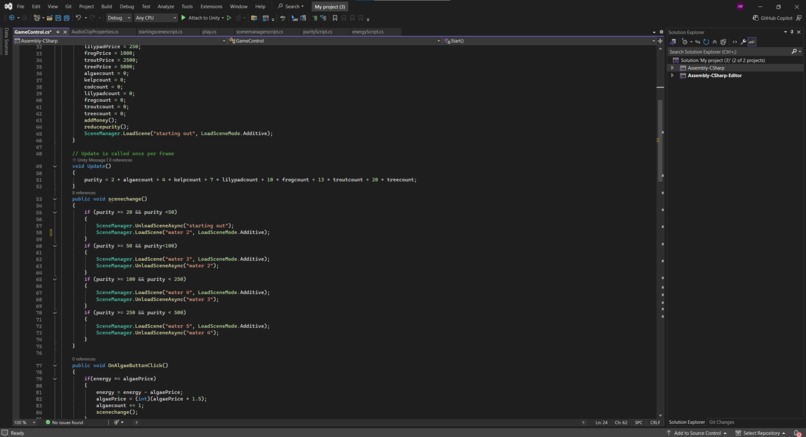Open the Attach to Unity dropdown arrow
The height and width of the screenshot is (437, 806).
point(223,18)
